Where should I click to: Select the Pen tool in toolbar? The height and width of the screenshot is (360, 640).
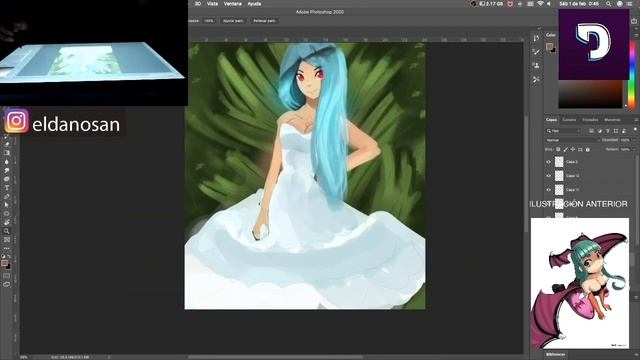tap(7, 196)
